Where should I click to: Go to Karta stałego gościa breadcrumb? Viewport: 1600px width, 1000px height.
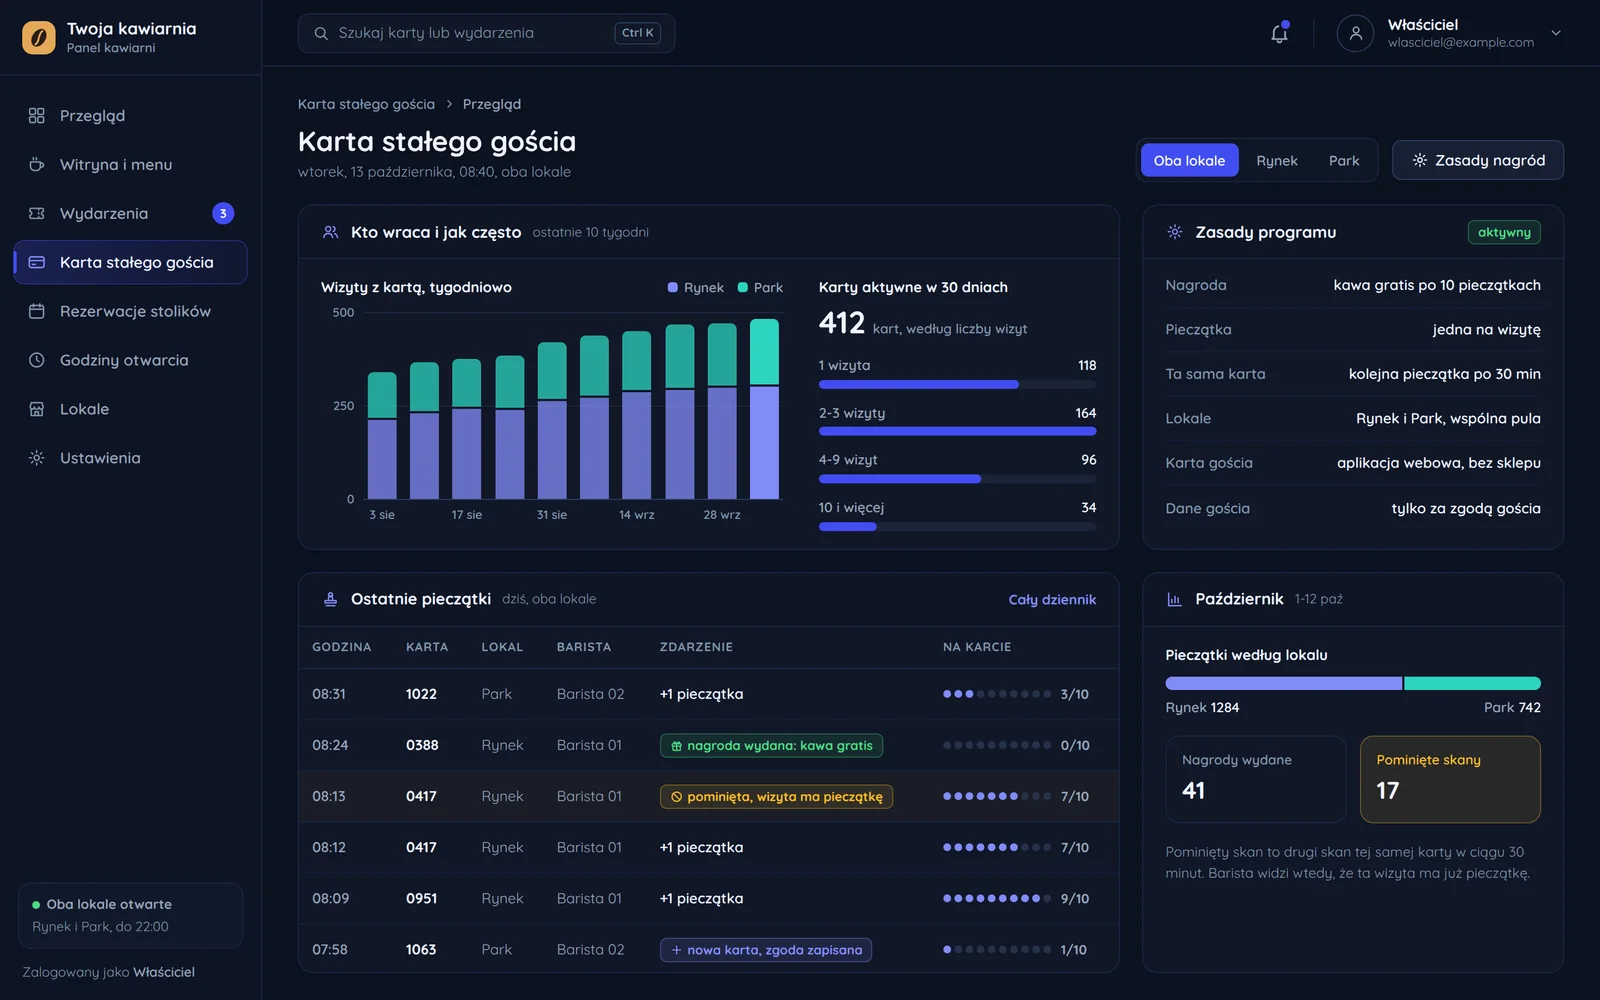366,104
